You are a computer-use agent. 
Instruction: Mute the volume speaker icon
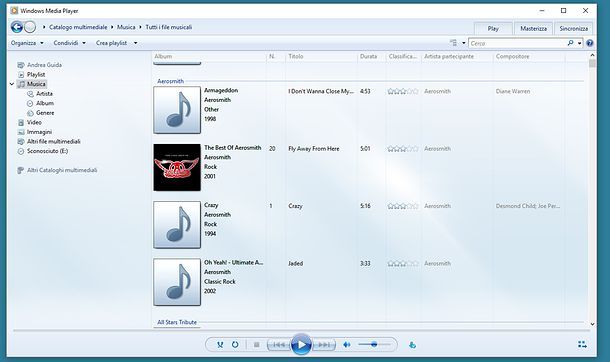pos(347,345)
